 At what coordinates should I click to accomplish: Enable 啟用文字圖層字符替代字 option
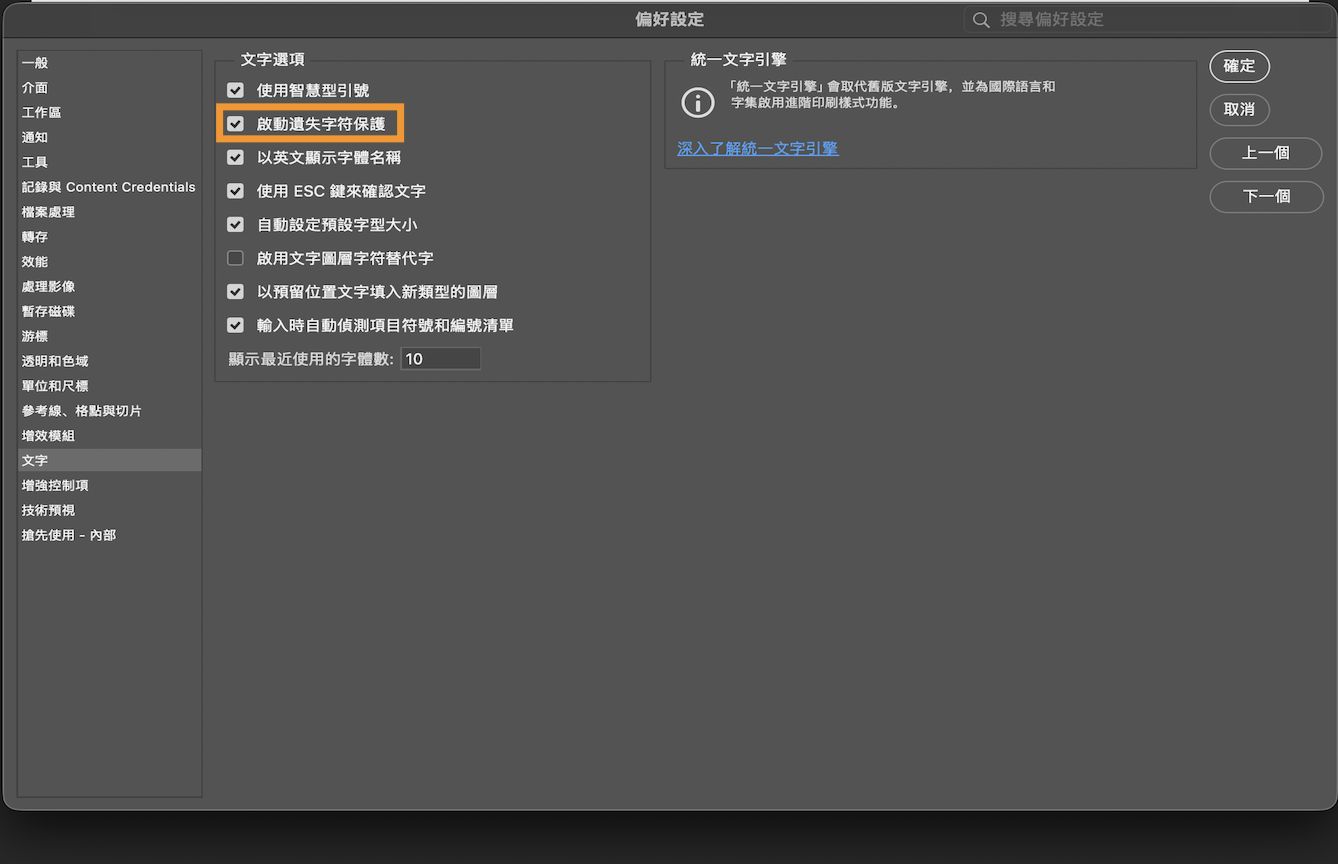point(235,258)
